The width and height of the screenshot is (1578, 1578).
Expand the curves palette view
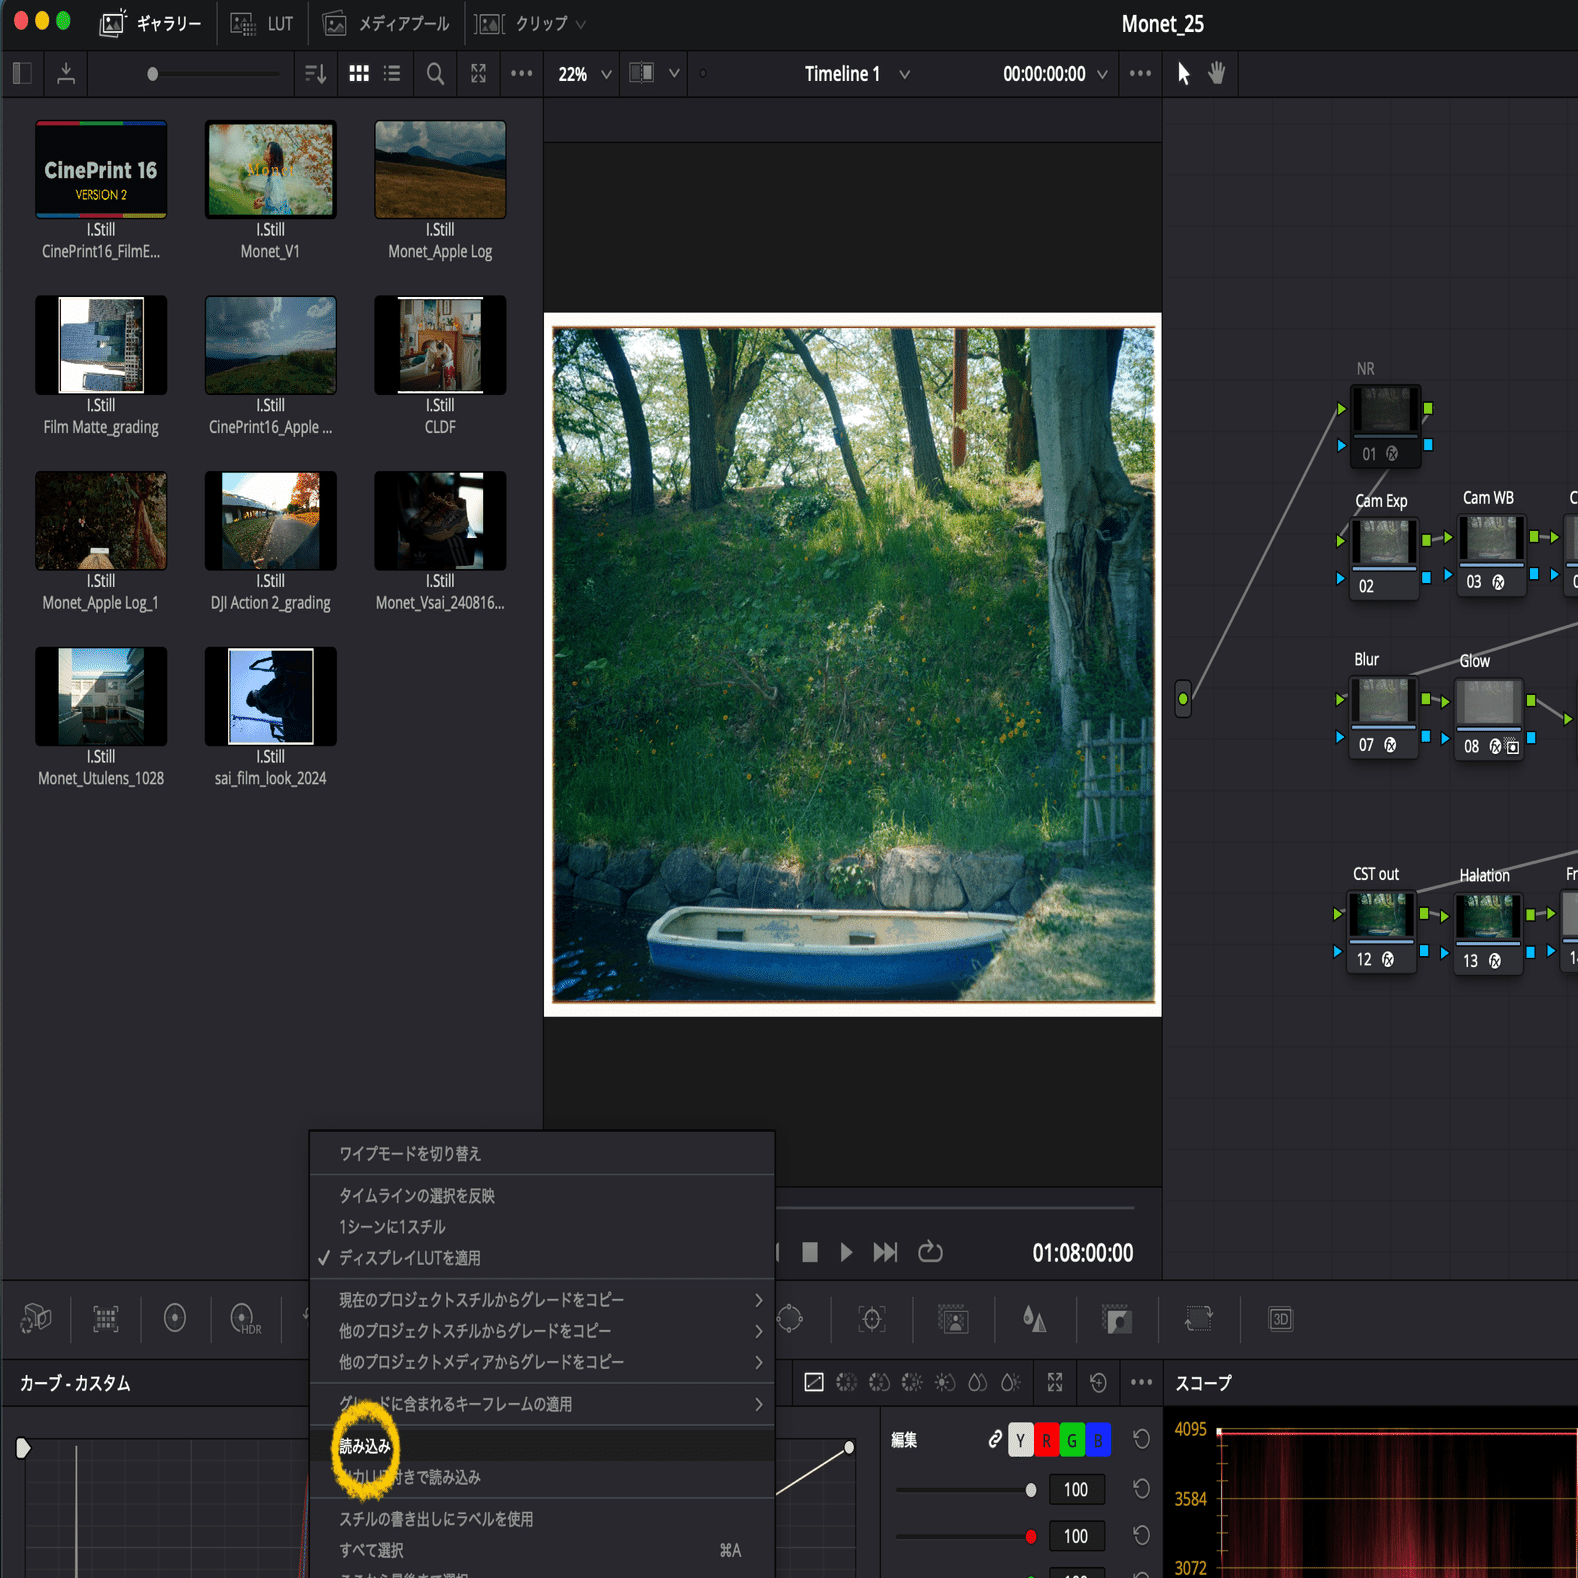[x=1055, y=1382]
